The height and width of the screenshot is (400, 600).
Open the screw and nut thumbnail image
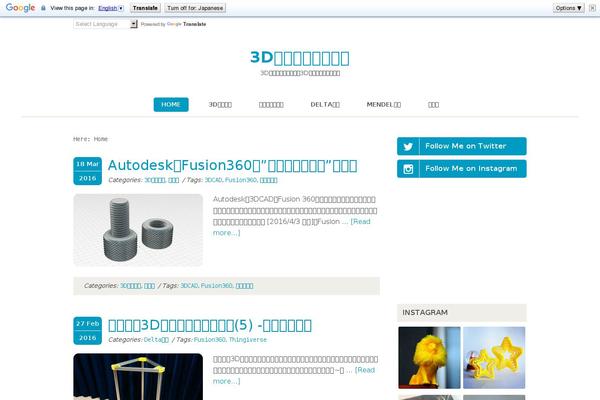click(x=138, y=230)
